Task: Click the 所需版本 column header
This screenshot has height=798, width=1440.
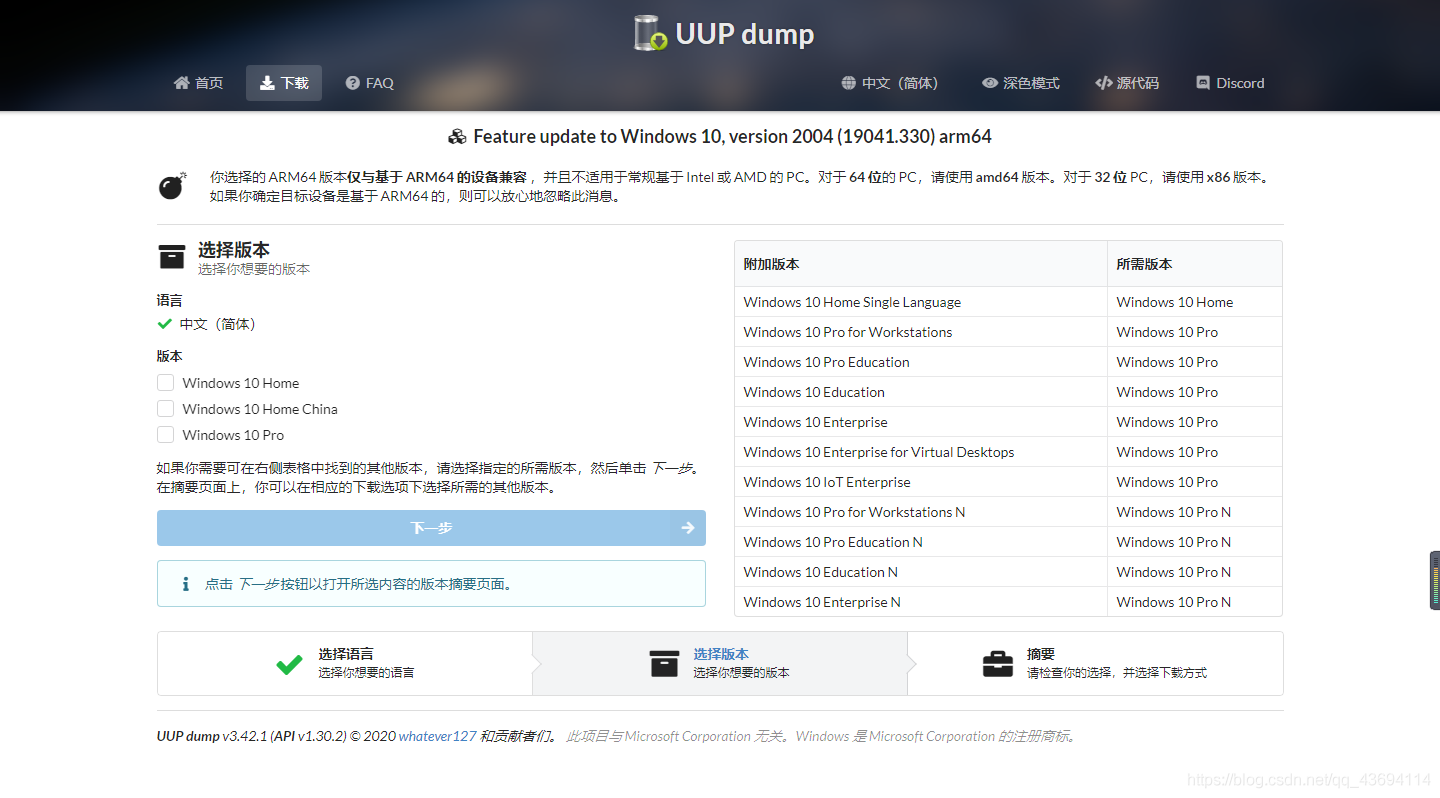Action: (x=1194, y=264)
